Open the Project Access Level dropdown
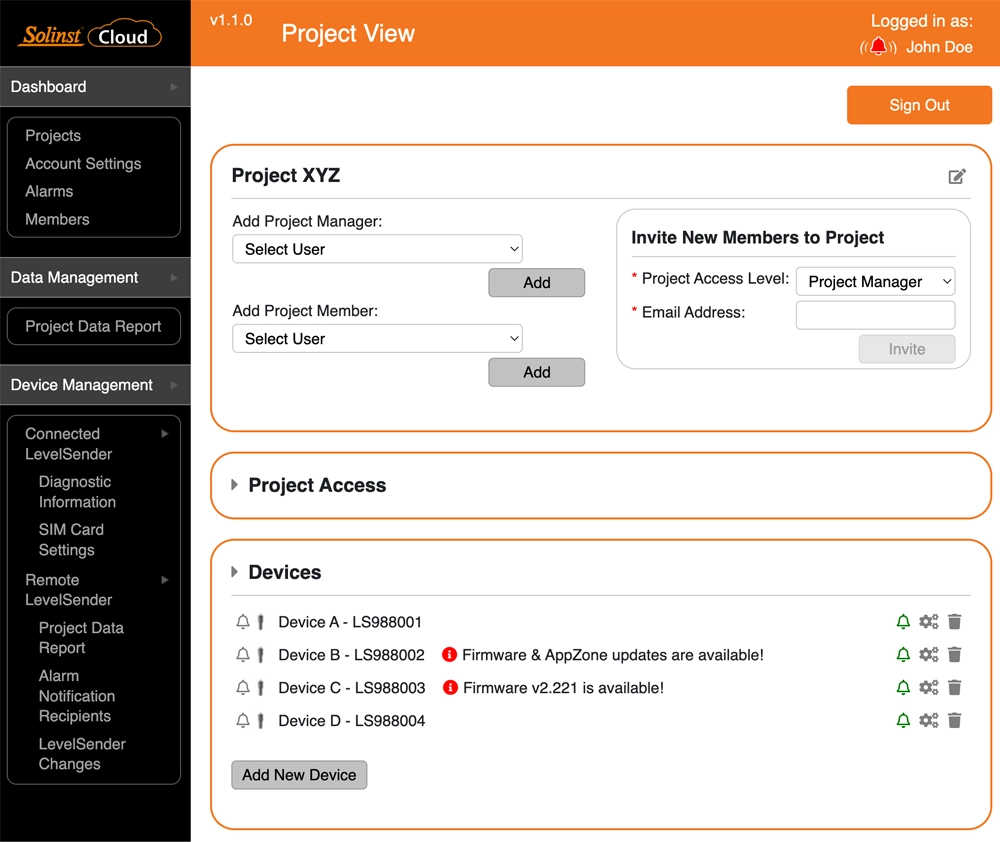This screenshot has width=1000, height=842. click(x=875, y=281)
